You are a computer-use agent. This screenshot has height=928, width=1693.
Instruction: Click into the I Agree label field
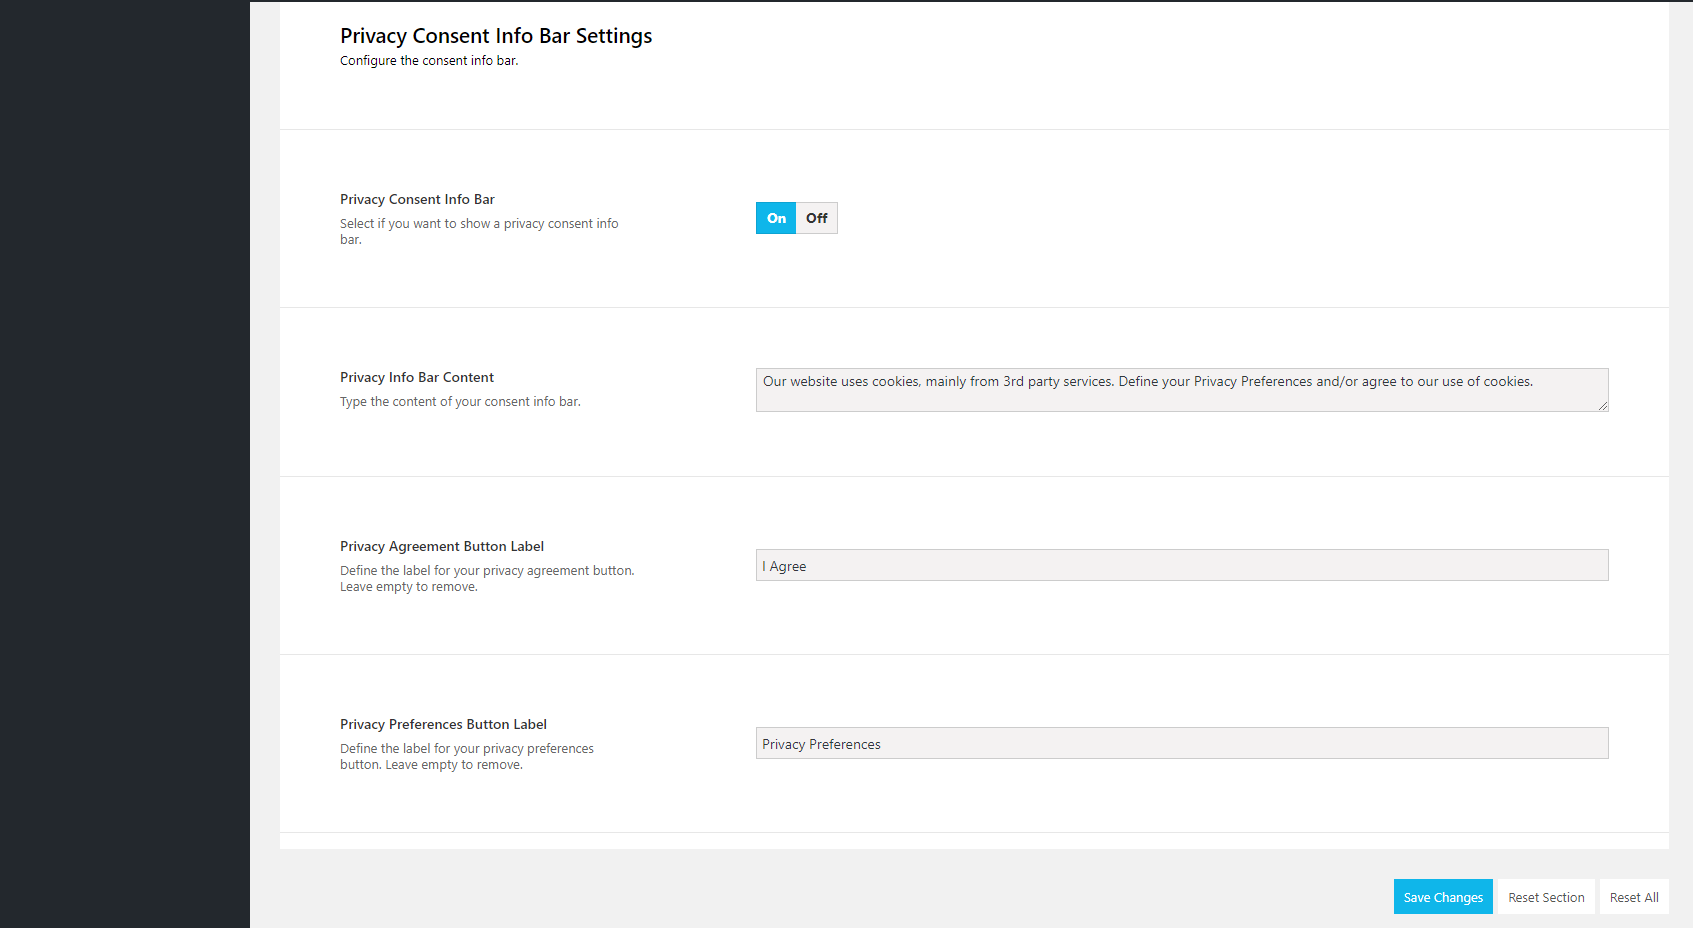pyautogui.click(x=1180, y=566)
